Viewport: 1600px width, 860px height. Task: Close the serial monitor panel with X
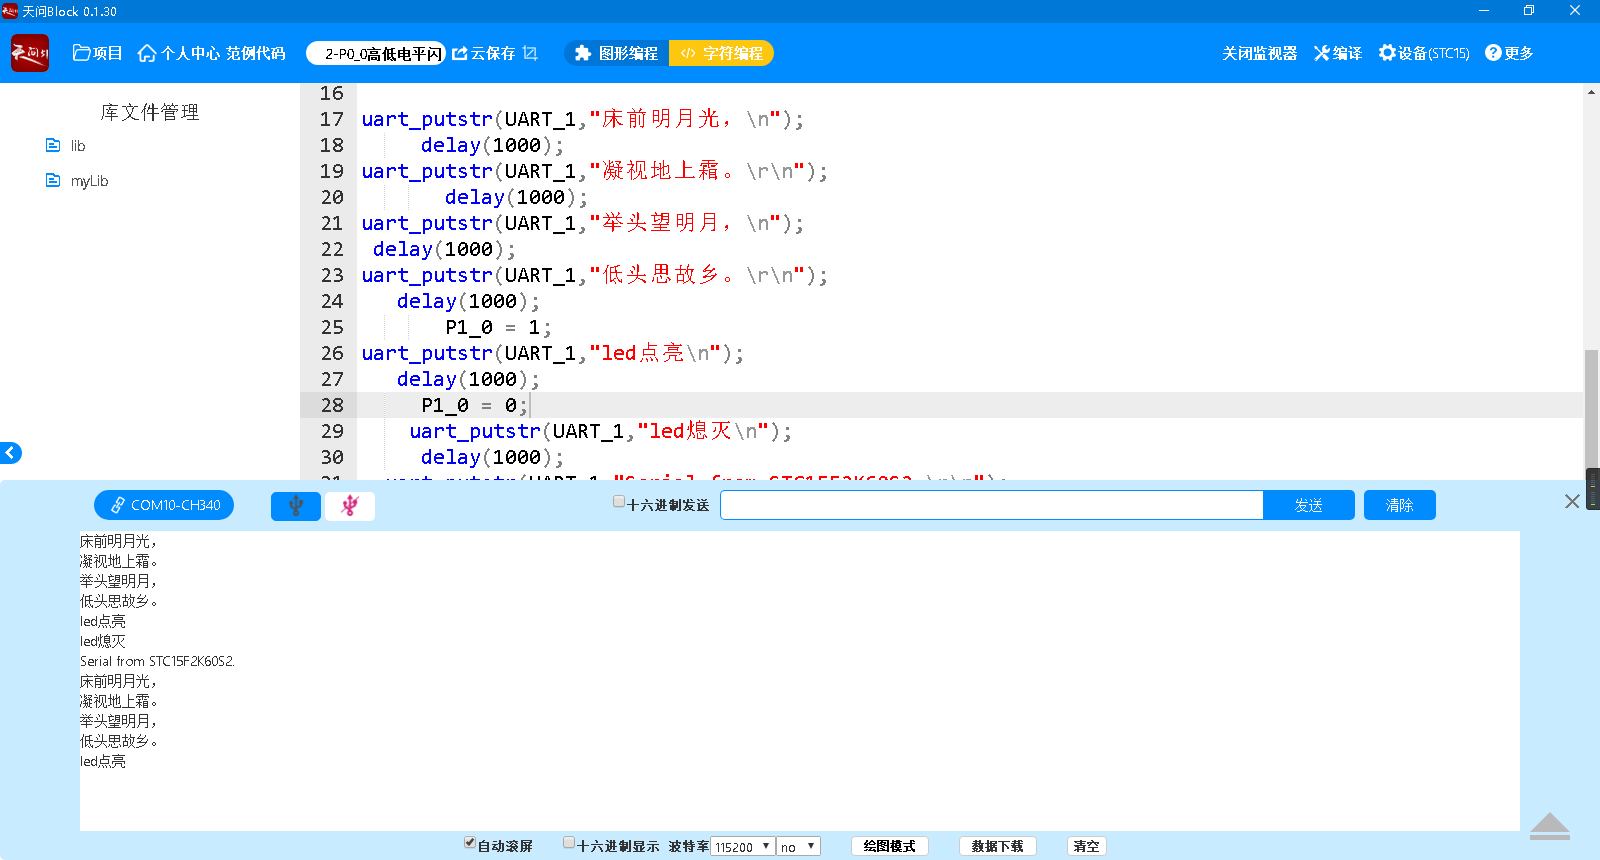click(x=1572, y=501)
